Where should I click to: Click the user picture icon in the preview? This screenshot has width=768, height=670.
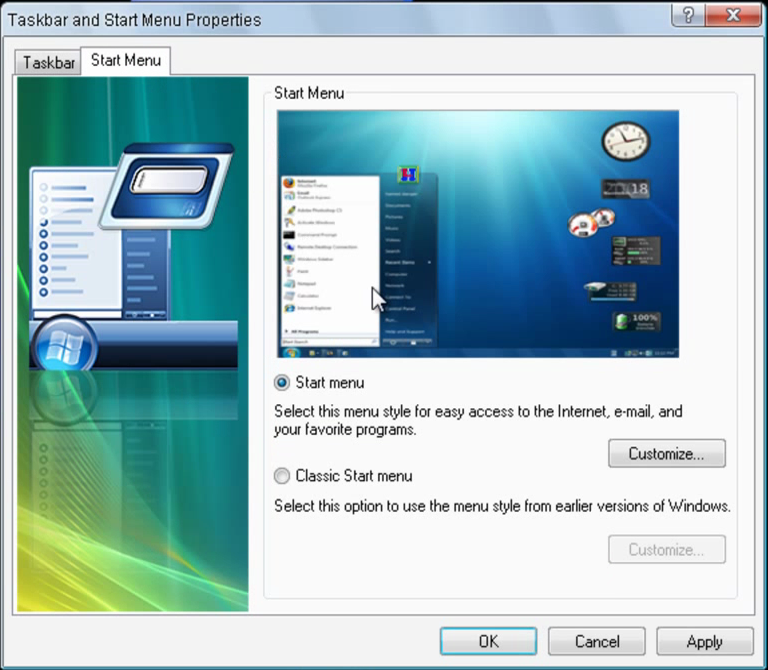click(408, 174)
